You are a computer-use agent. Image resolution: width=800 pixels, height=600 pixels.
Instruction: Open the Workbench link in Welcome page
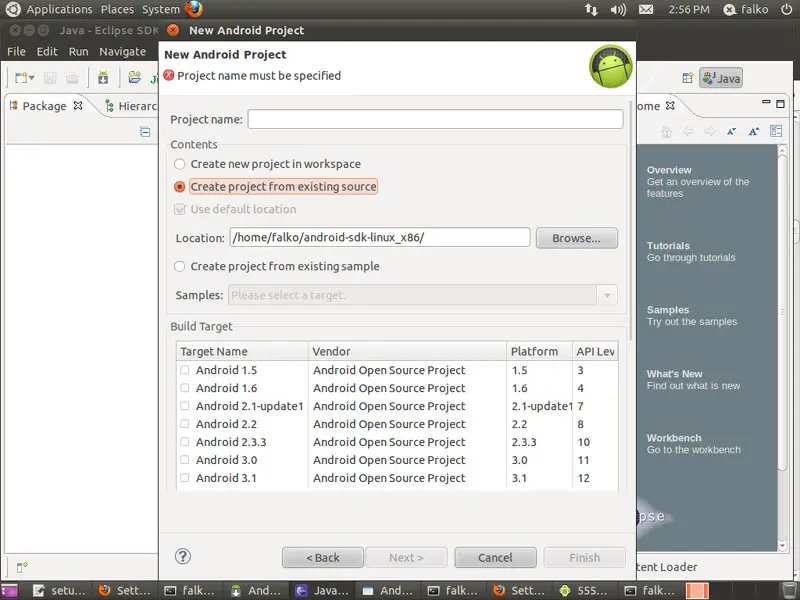tap(674, 438)
